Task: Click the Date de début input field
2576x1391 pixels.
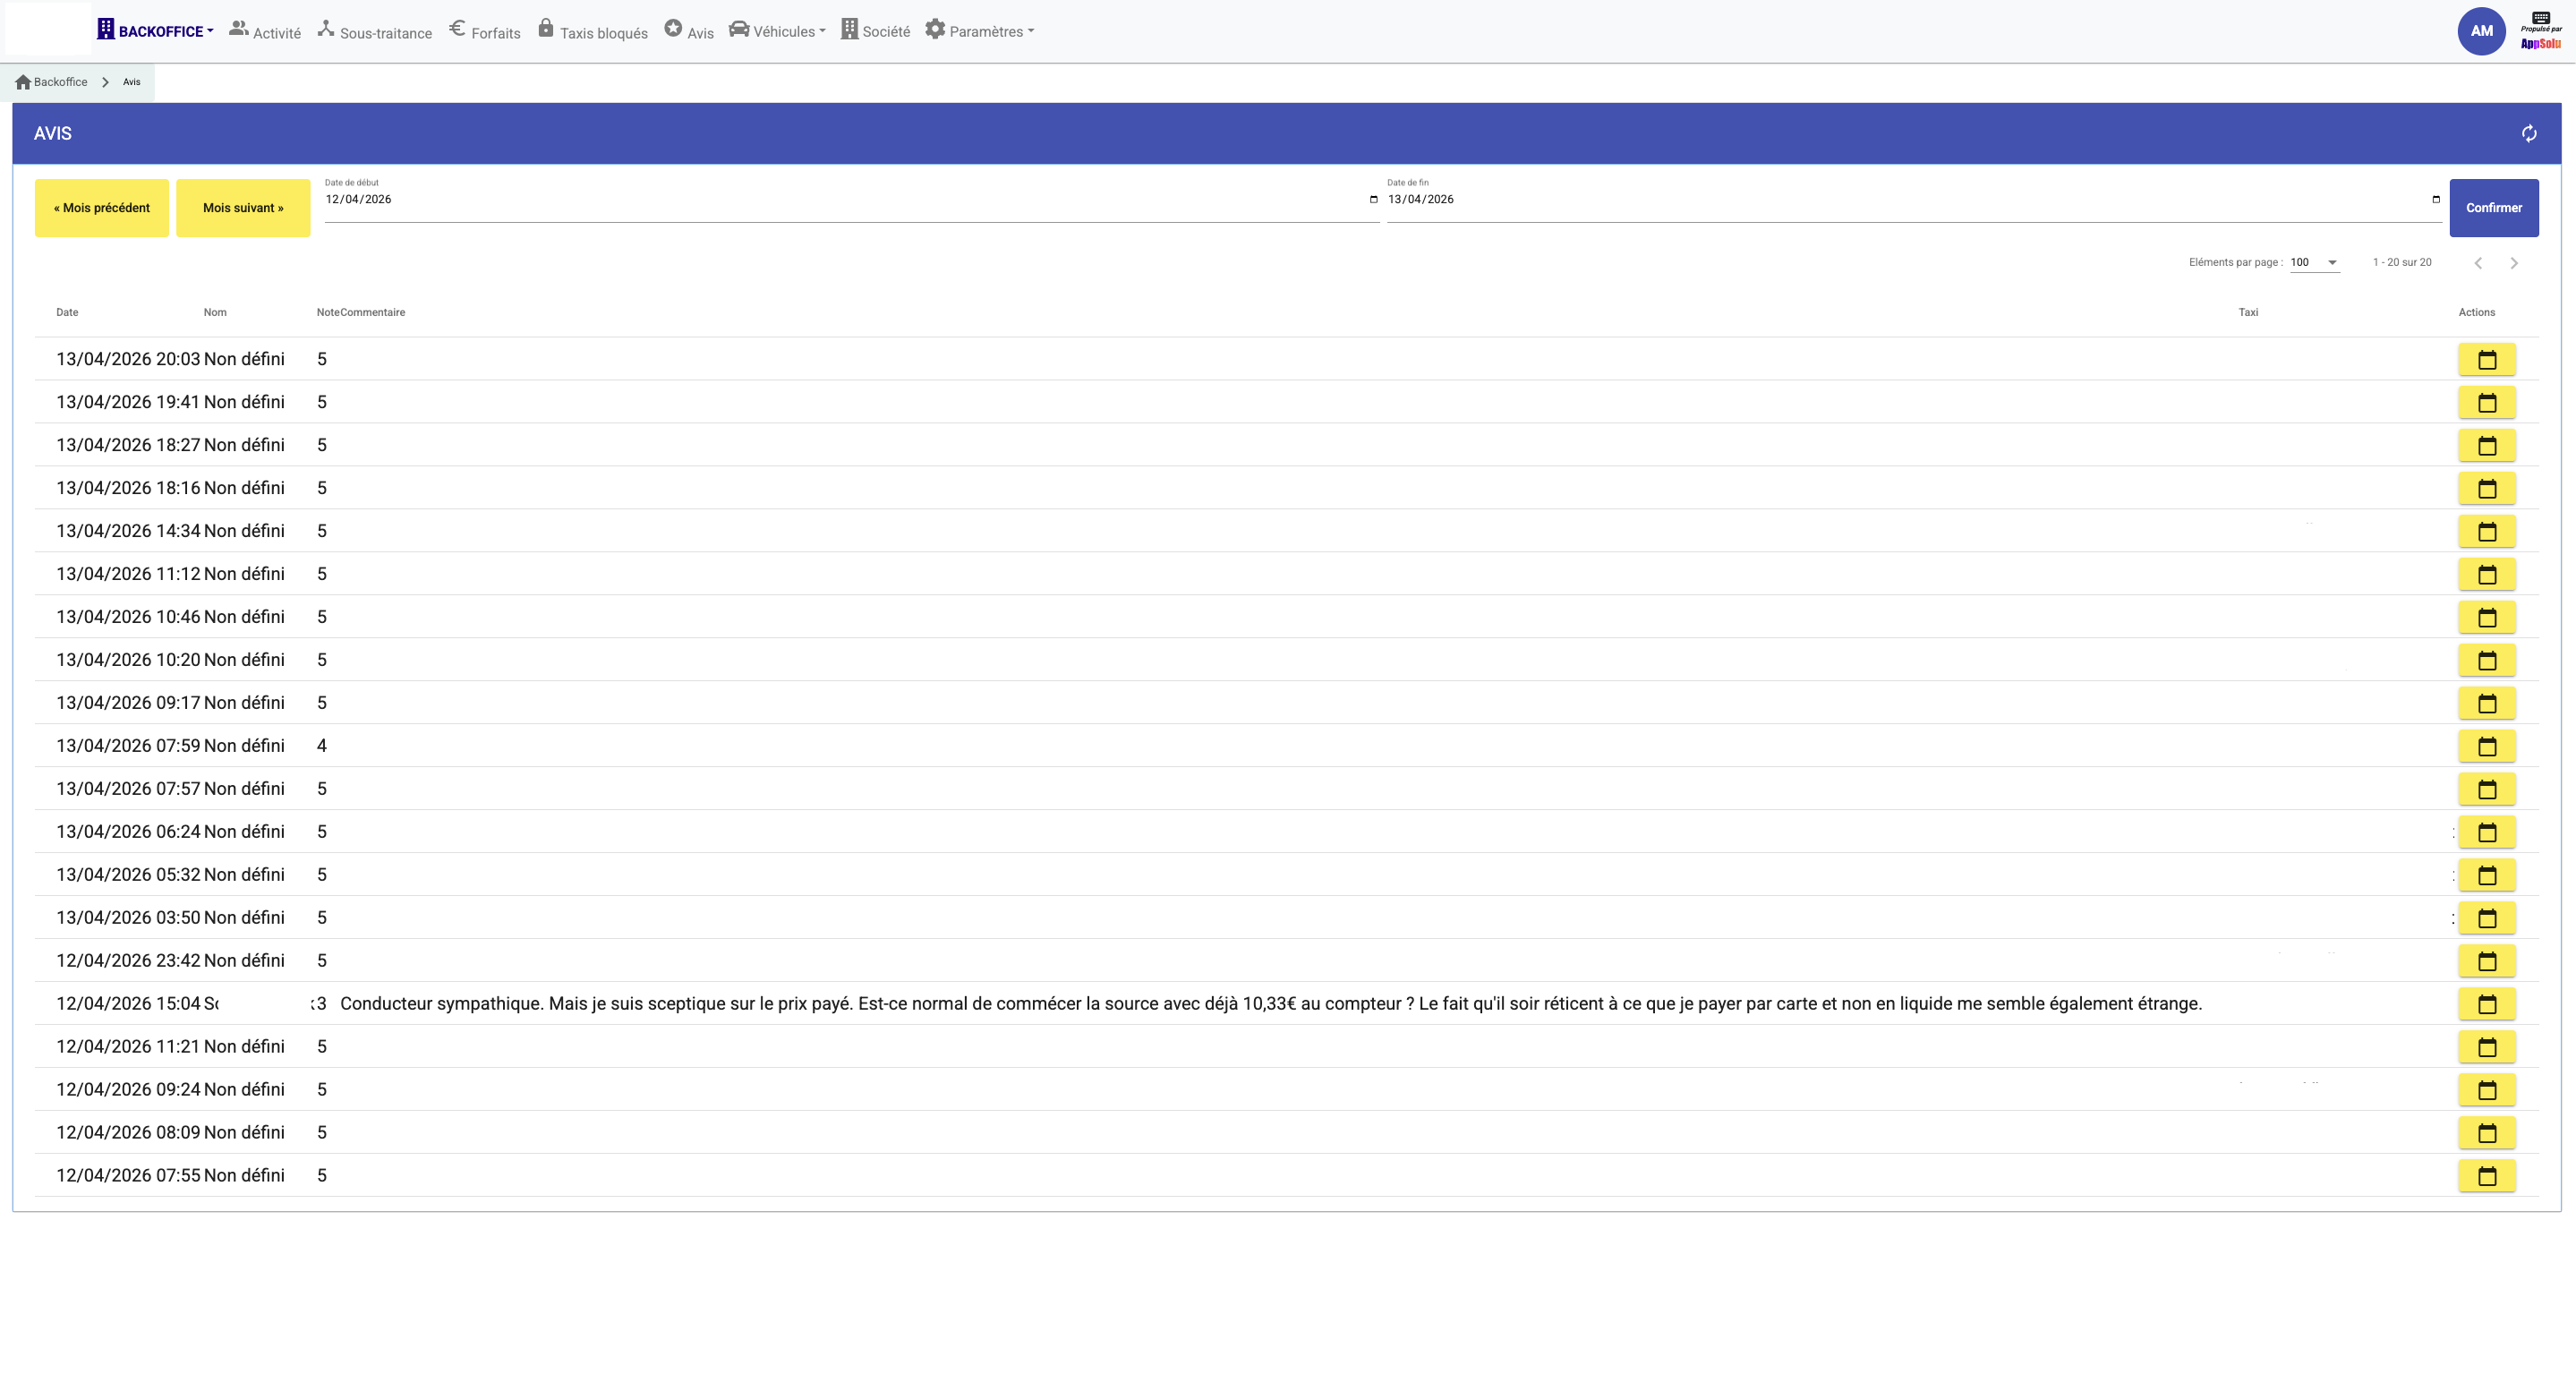Action: (840, 200)
